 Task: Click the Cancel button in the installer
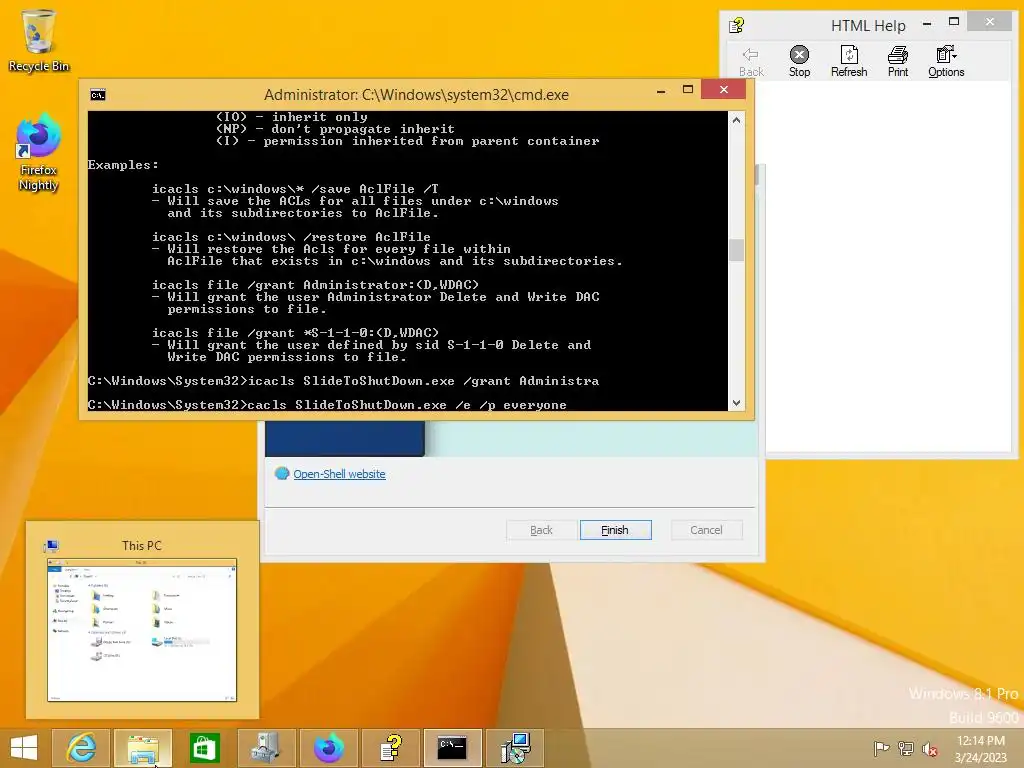tap(707, 530)
